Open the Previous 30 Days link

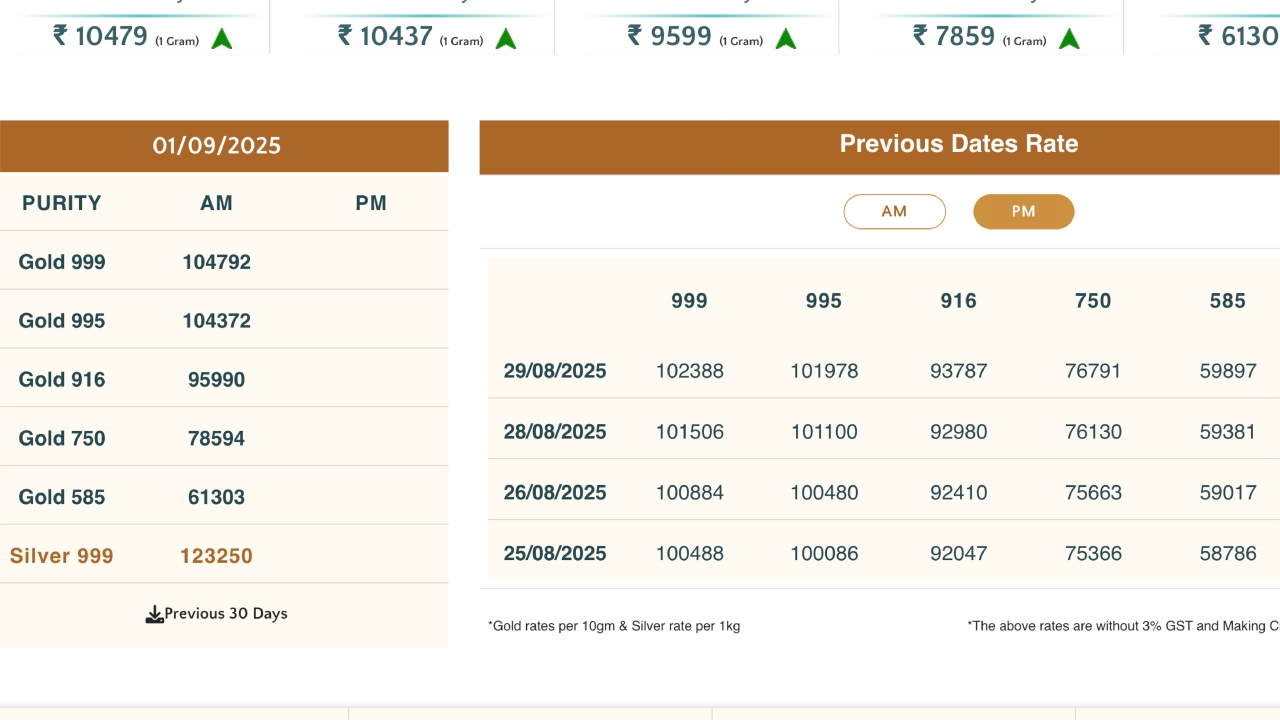225,614
